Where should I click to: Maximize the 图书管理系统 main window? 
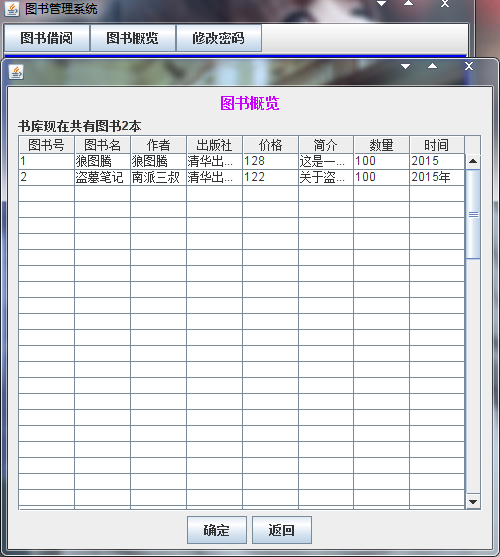coord(408,3)
